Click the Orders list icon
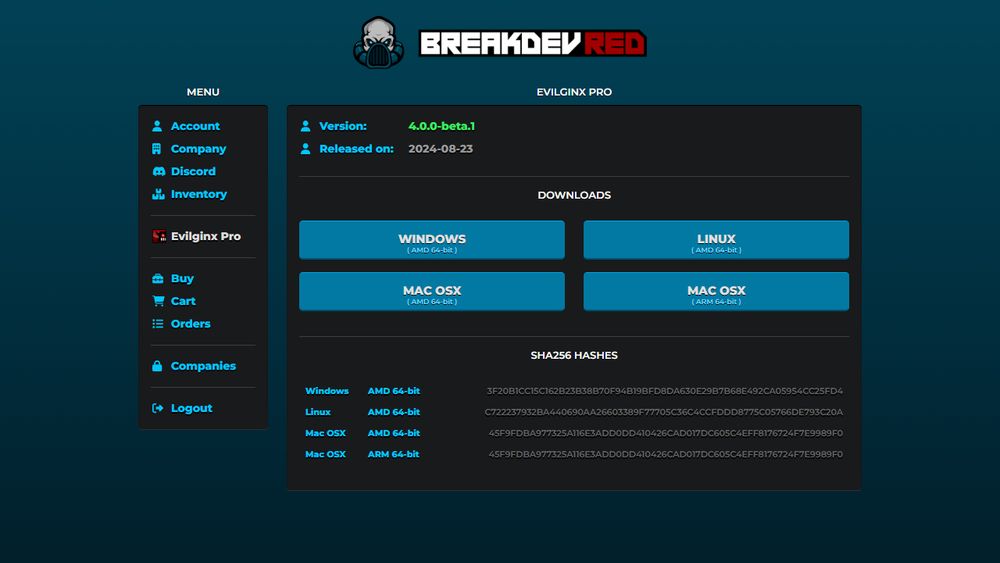The height and width of the screenshot is (563, 1000). point(158,324)
